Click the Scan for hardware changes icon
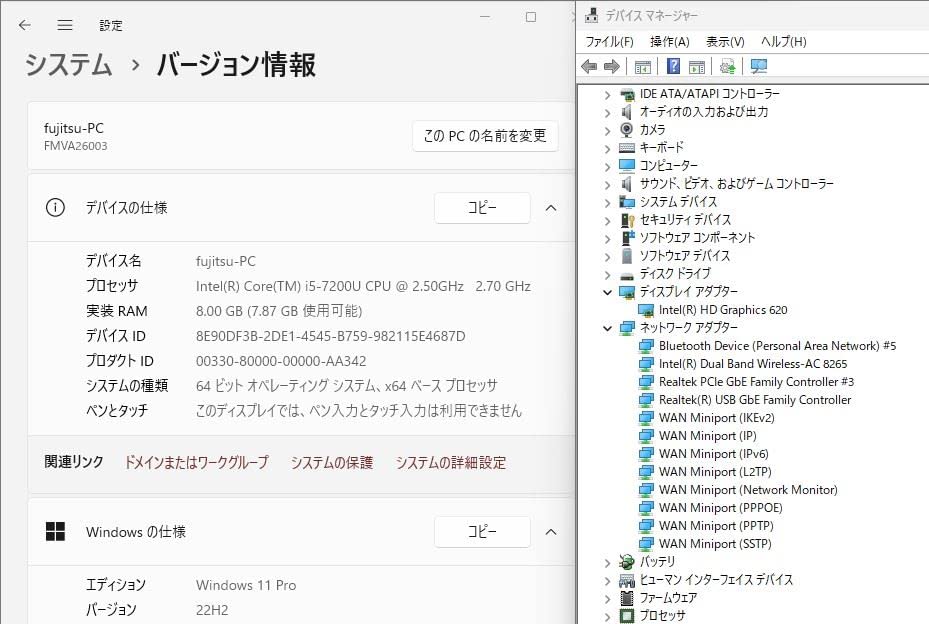Viewport: 929px width, 624px height. point(729,66)
